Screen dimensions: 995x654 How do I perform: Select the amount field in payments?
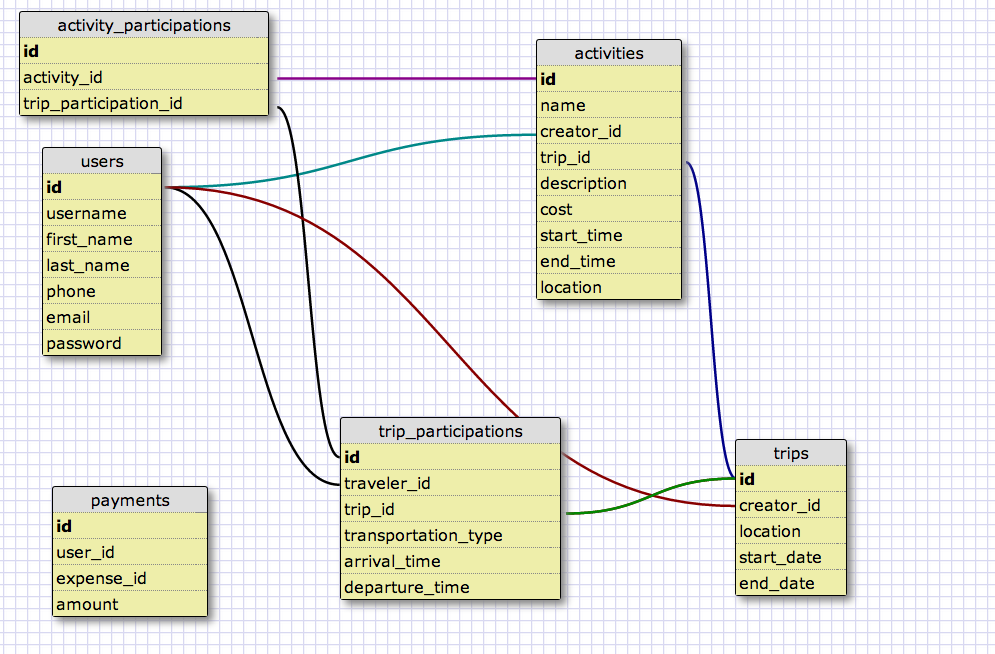point(130,604)
